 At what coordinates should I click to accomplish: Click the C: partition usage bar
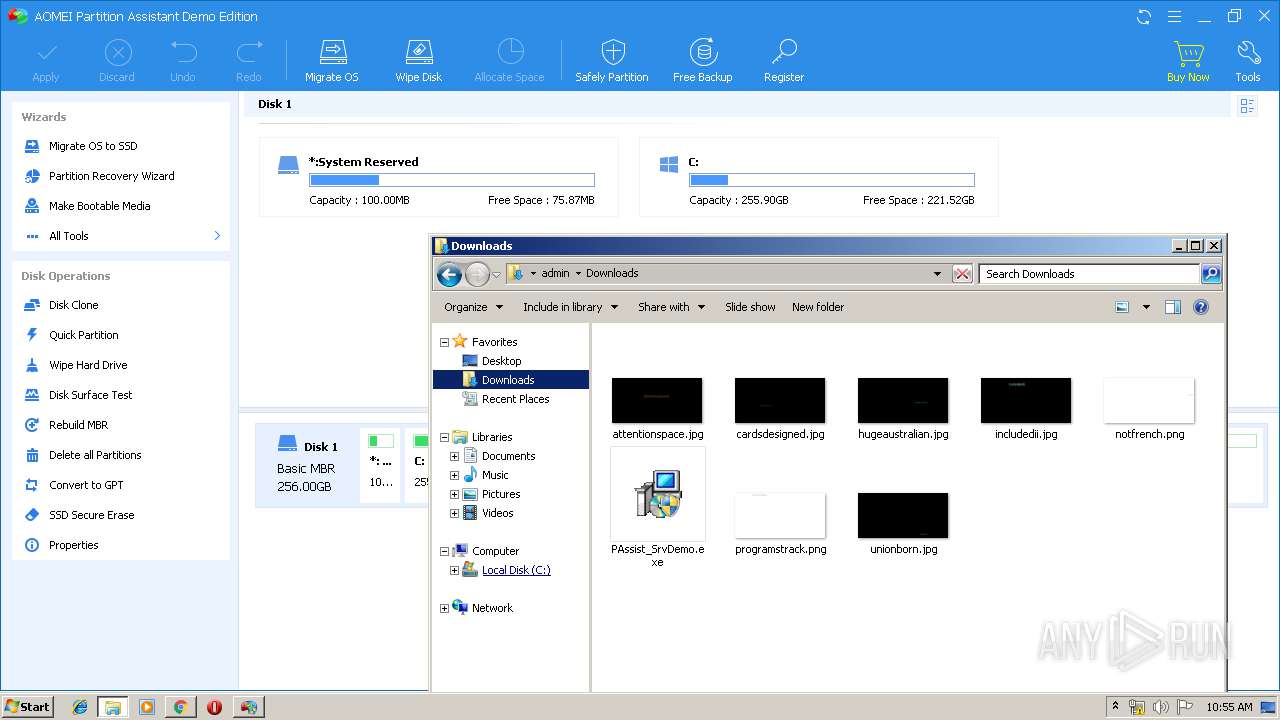(x=832, y=180)
